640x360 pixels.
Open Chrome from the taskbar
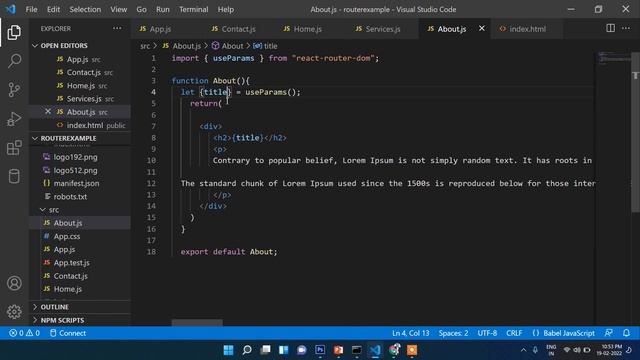[x=394, y=350]
